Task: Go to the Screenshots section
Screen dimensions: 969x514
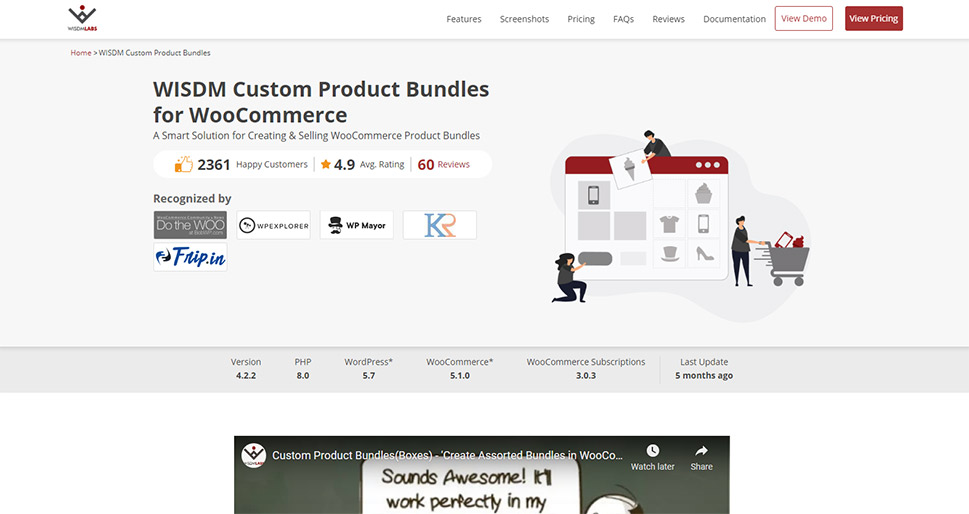Action: pos(524,19)
